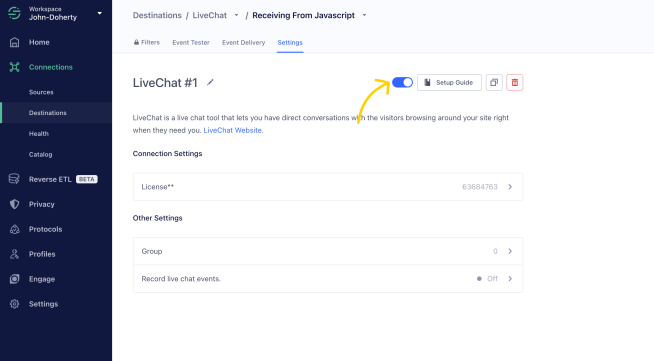
Task: Click the LiveChat #1 title
Action: 165,83
